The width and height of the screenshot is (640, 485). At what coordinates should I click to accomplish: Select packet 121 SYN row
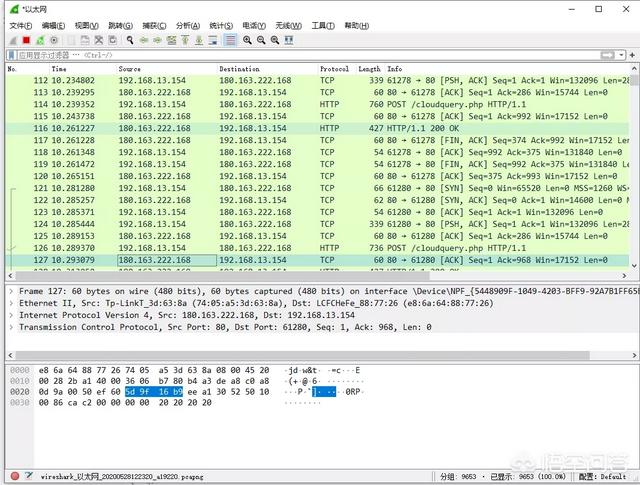click(318, 188)
